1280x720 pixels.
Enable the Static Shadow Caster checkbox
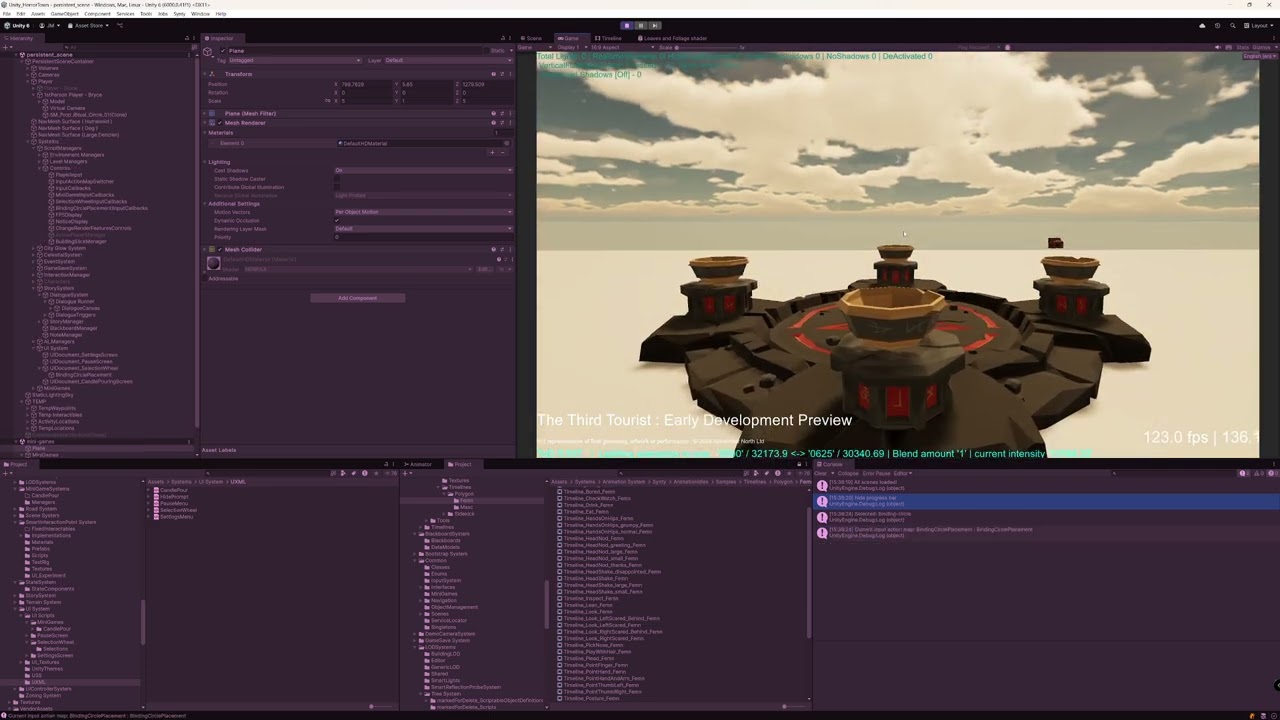(x=337, y=179)
